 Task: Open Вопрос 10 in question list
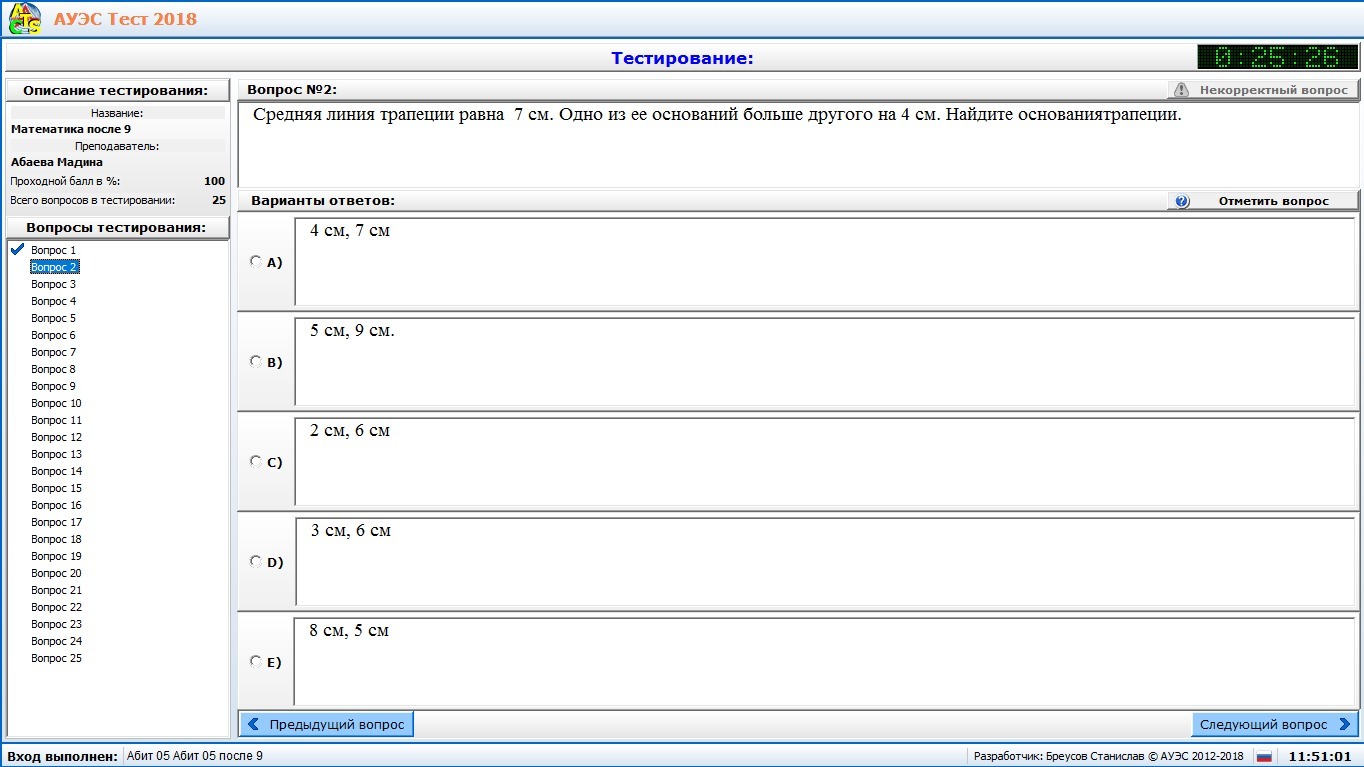coord(56,403)
